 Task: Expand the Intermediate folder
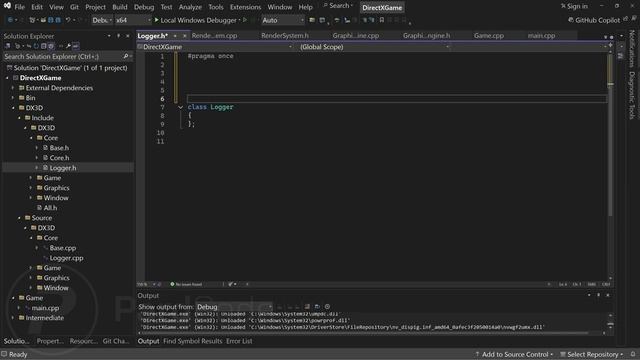[x=13, y=318]
